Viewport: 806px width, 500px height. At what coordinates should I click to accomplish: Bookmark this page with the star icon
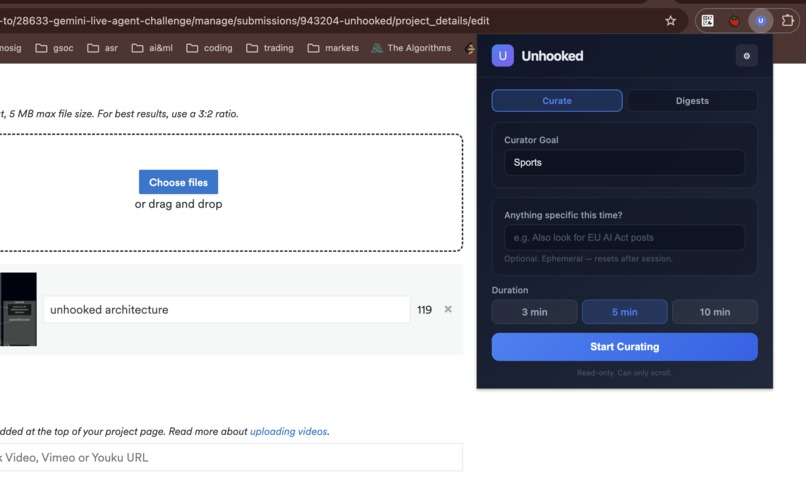click(670, 21)
